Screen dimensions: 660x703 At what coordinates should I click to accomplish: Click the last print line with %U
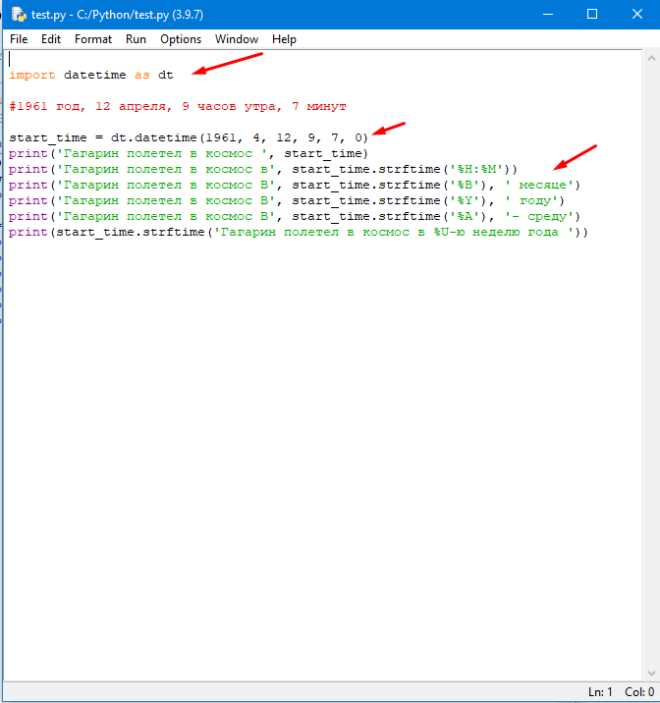pos(298,232)
